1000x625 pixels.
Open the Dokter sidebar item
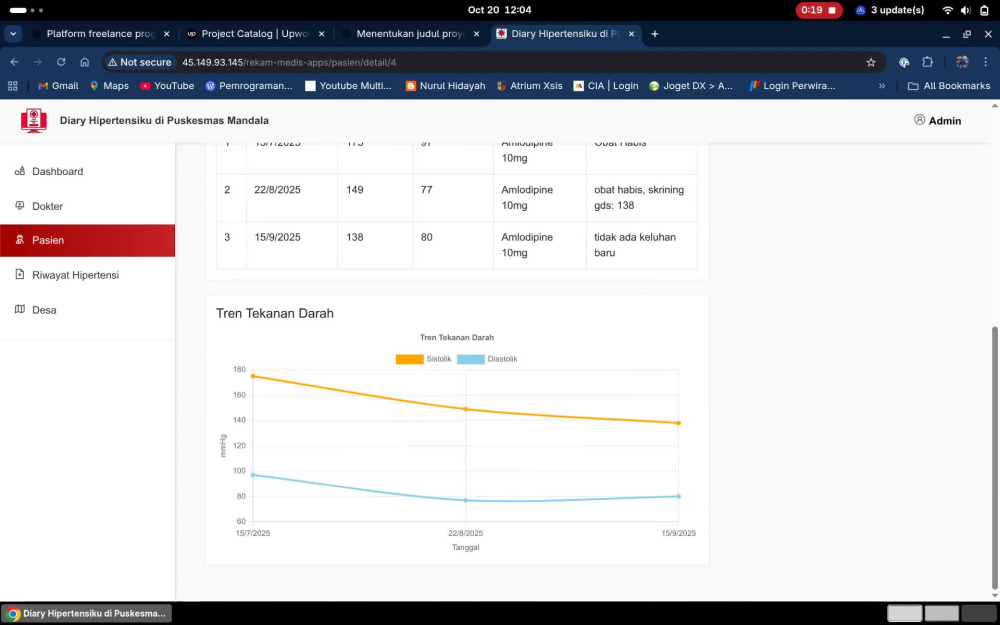87,206
